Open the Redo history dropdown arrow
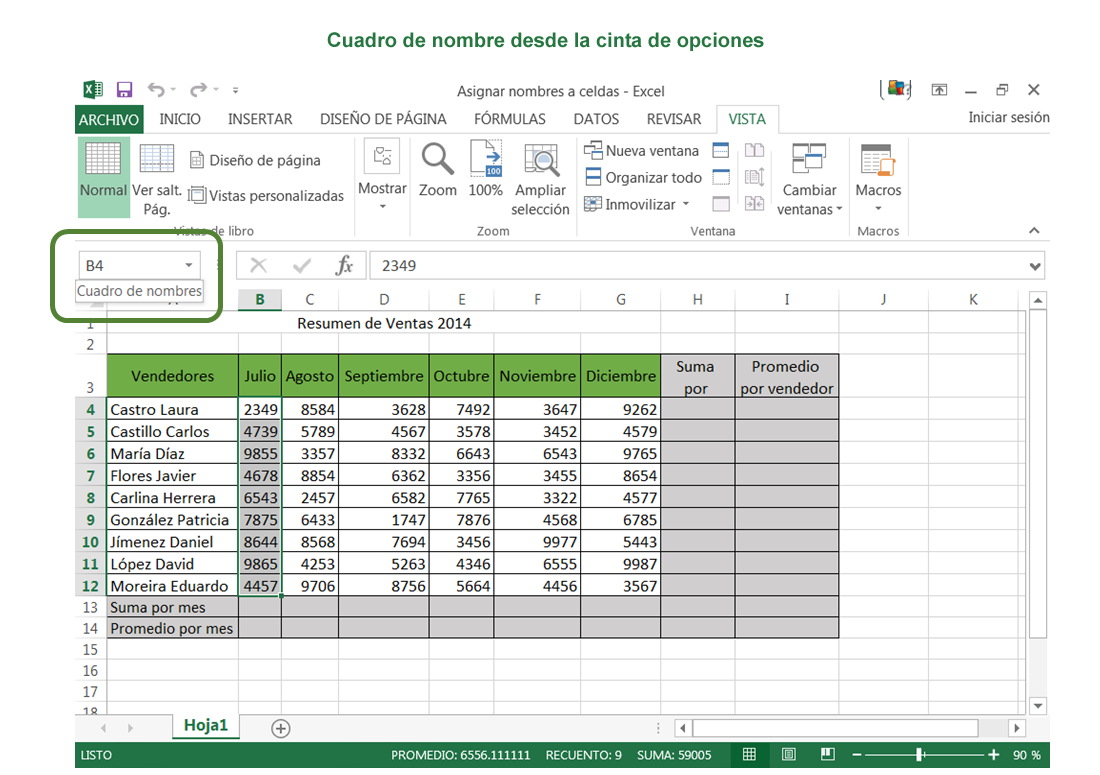The image size is (1100, 775). [216, 90]
